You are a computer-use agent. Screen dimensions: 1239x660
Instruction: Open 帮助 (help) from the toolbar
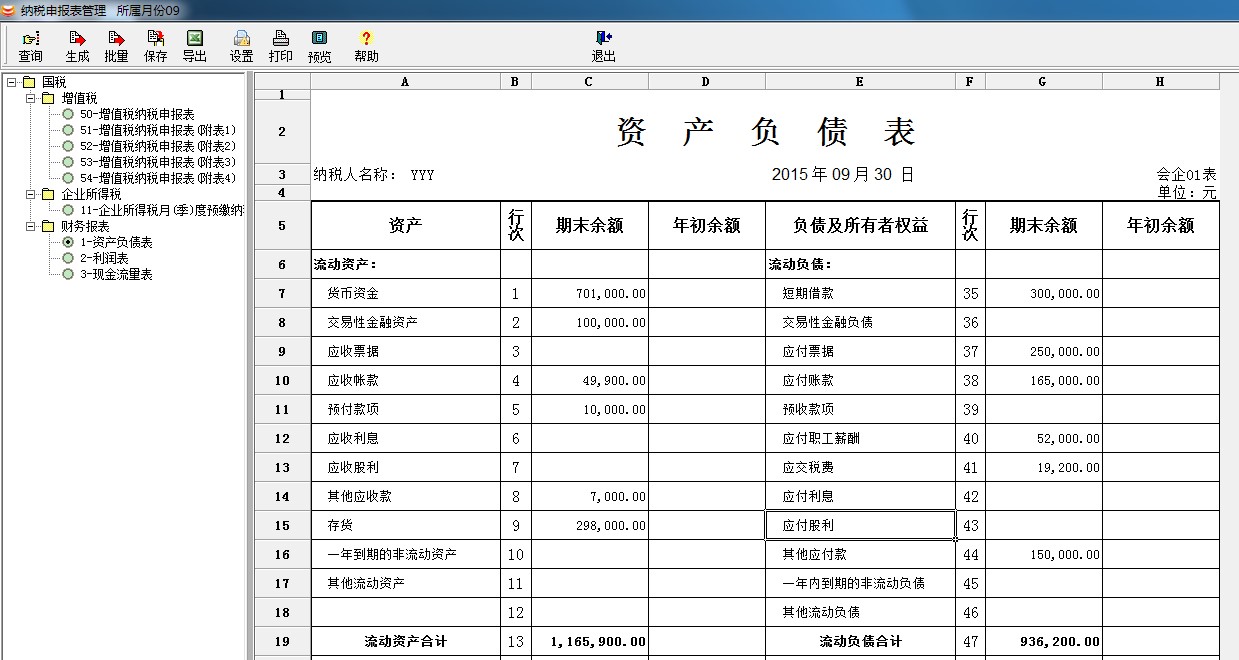click(366, 47)
